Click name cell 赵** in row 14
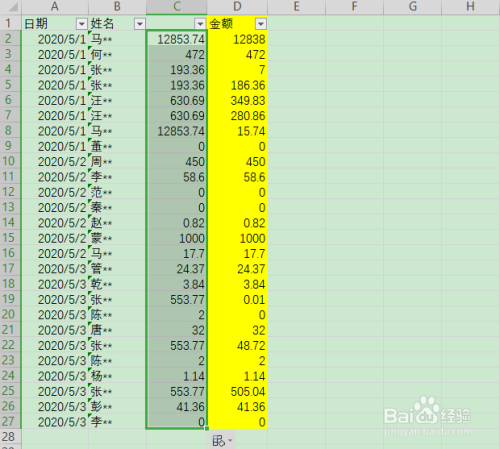 (x=117, y=223)
